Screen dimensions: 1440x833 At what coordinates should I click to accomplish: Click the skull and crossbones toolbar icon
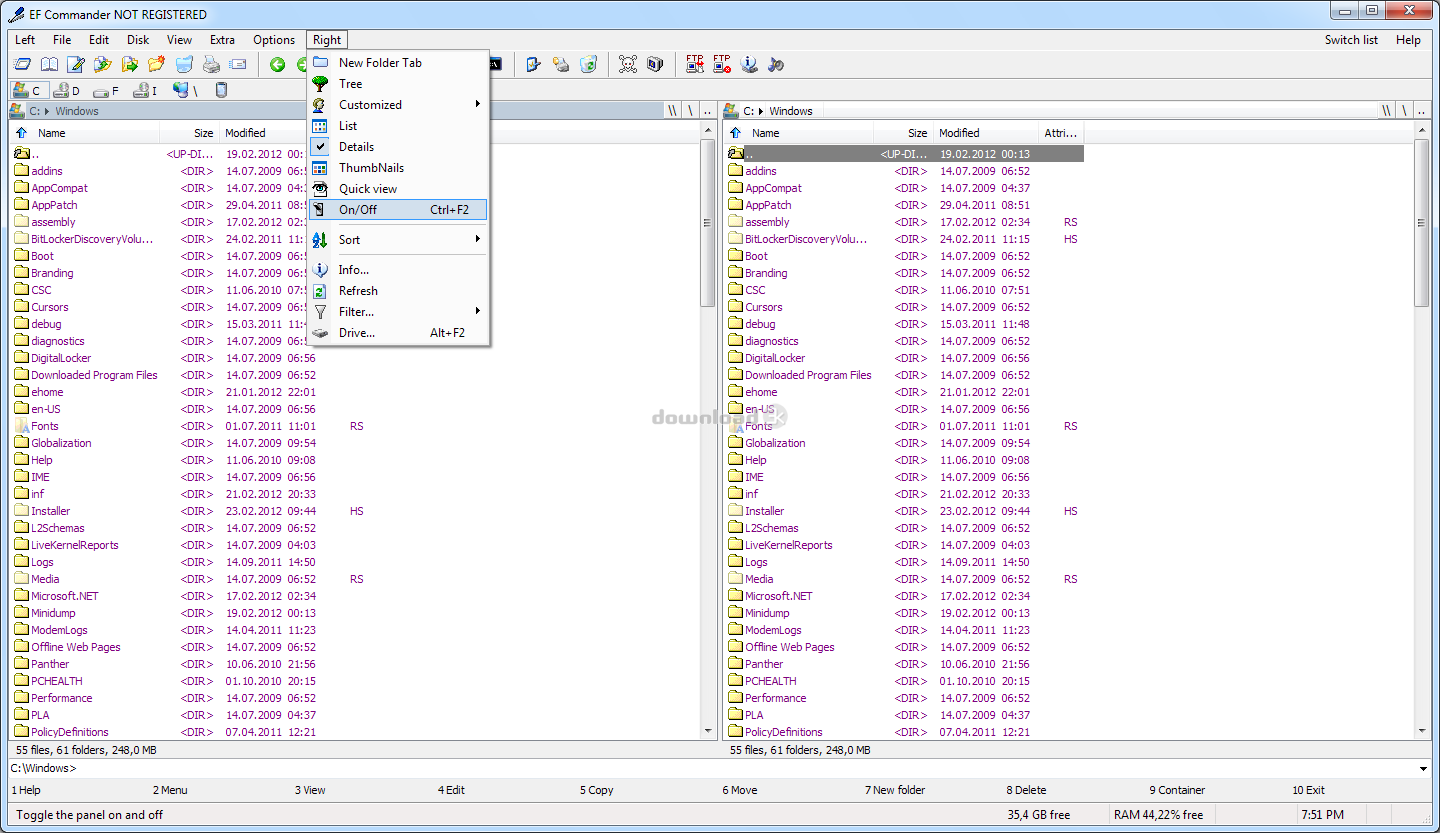pos(627,64)
